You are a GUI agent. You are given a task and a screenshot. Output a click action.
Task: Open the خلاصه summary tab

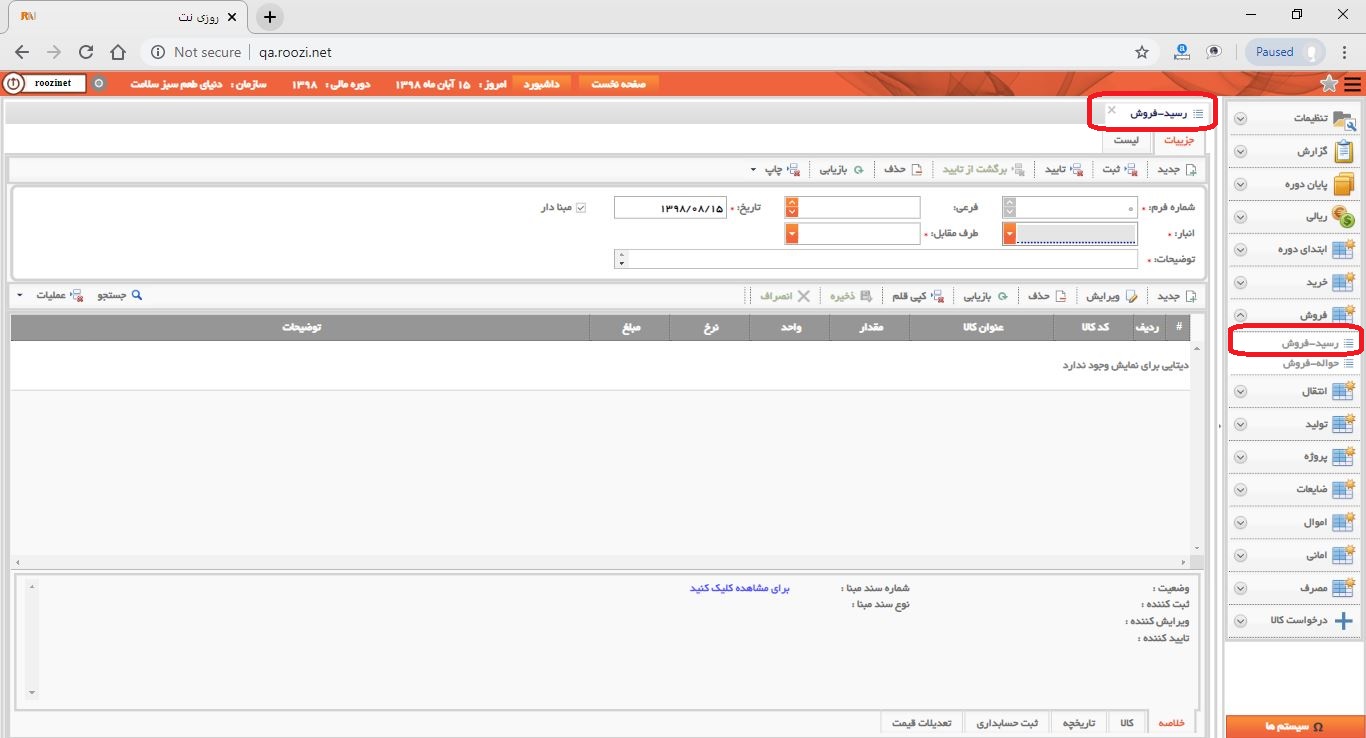tap(1171, 723)
